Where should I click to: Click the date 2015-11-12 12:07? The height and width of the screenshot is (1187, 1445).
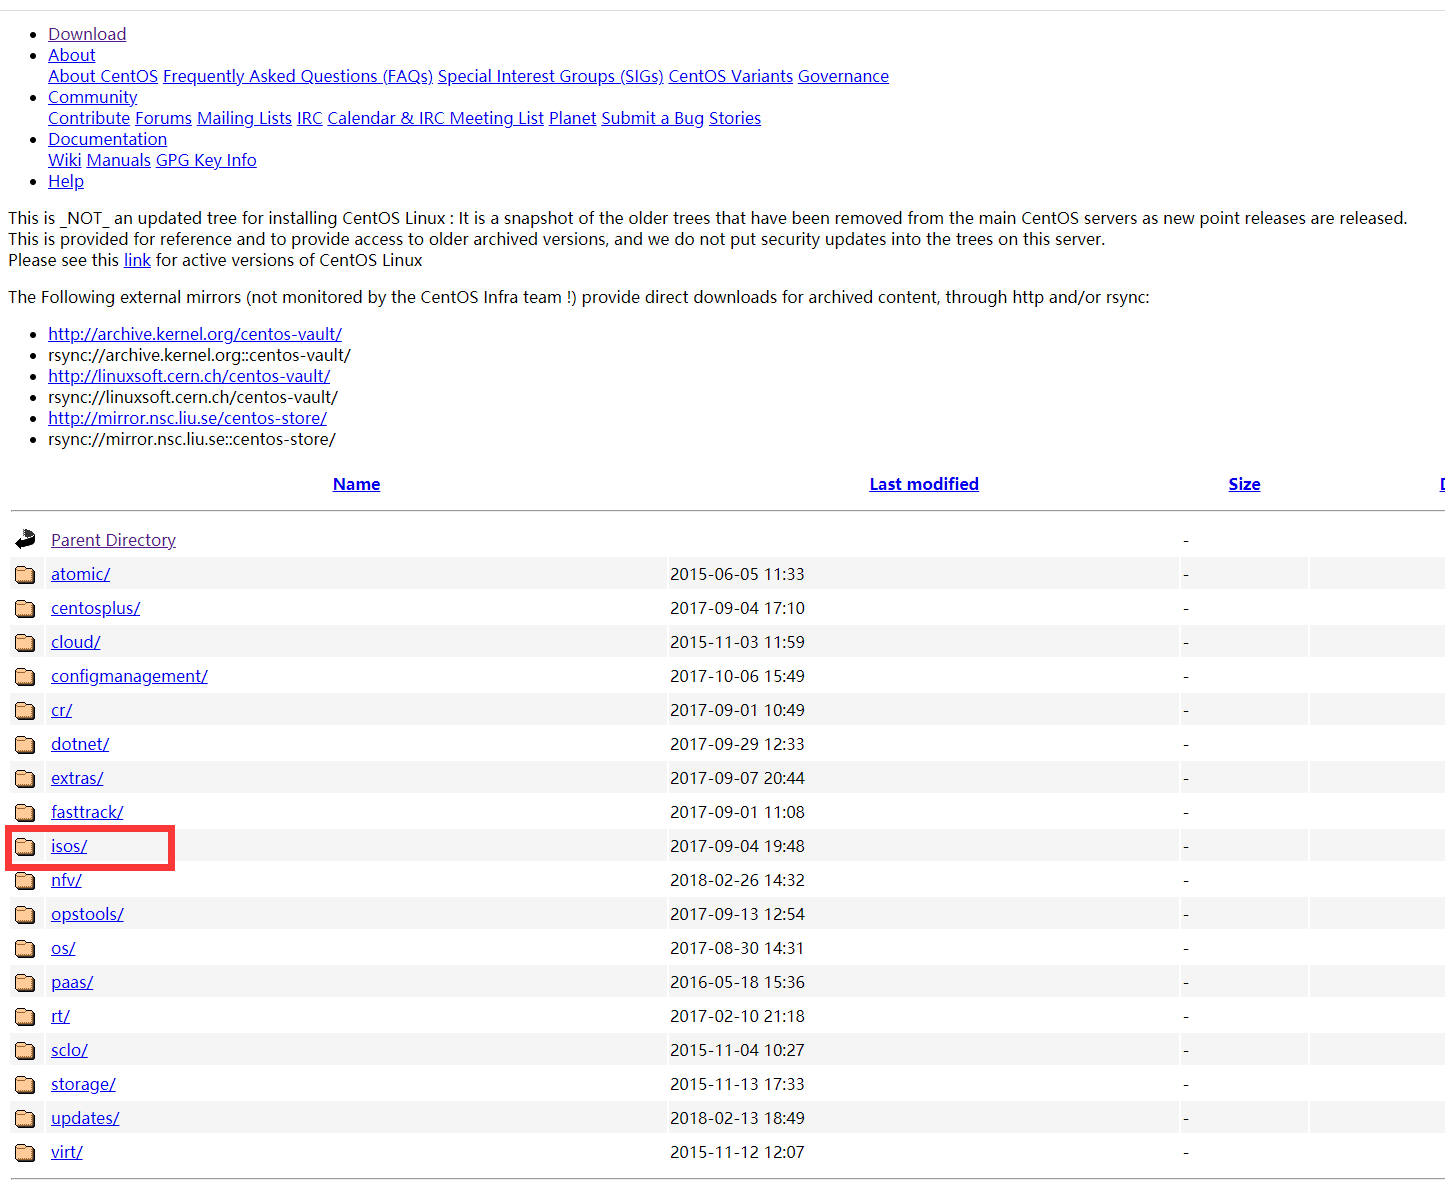[737, 1152]
